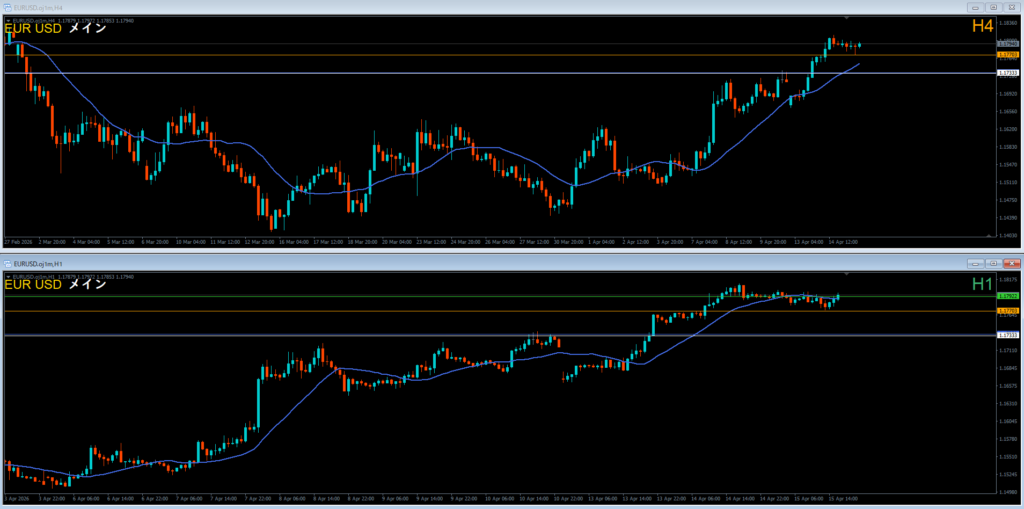Select the orange 1.17703 price label in H4 chart
Screen dimensions: 1024x509
click(1007, 55)
